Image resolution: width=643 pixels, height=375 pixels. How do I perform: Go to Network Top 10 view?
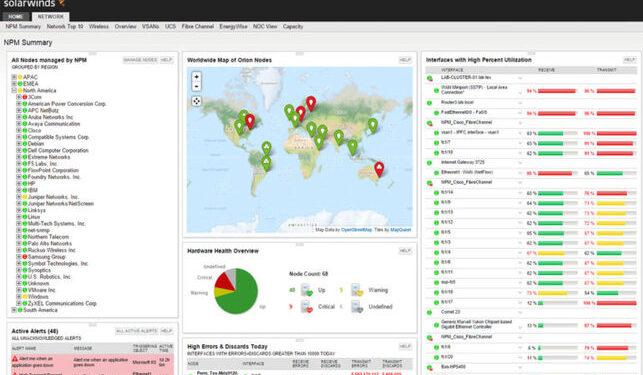point(65,27)
